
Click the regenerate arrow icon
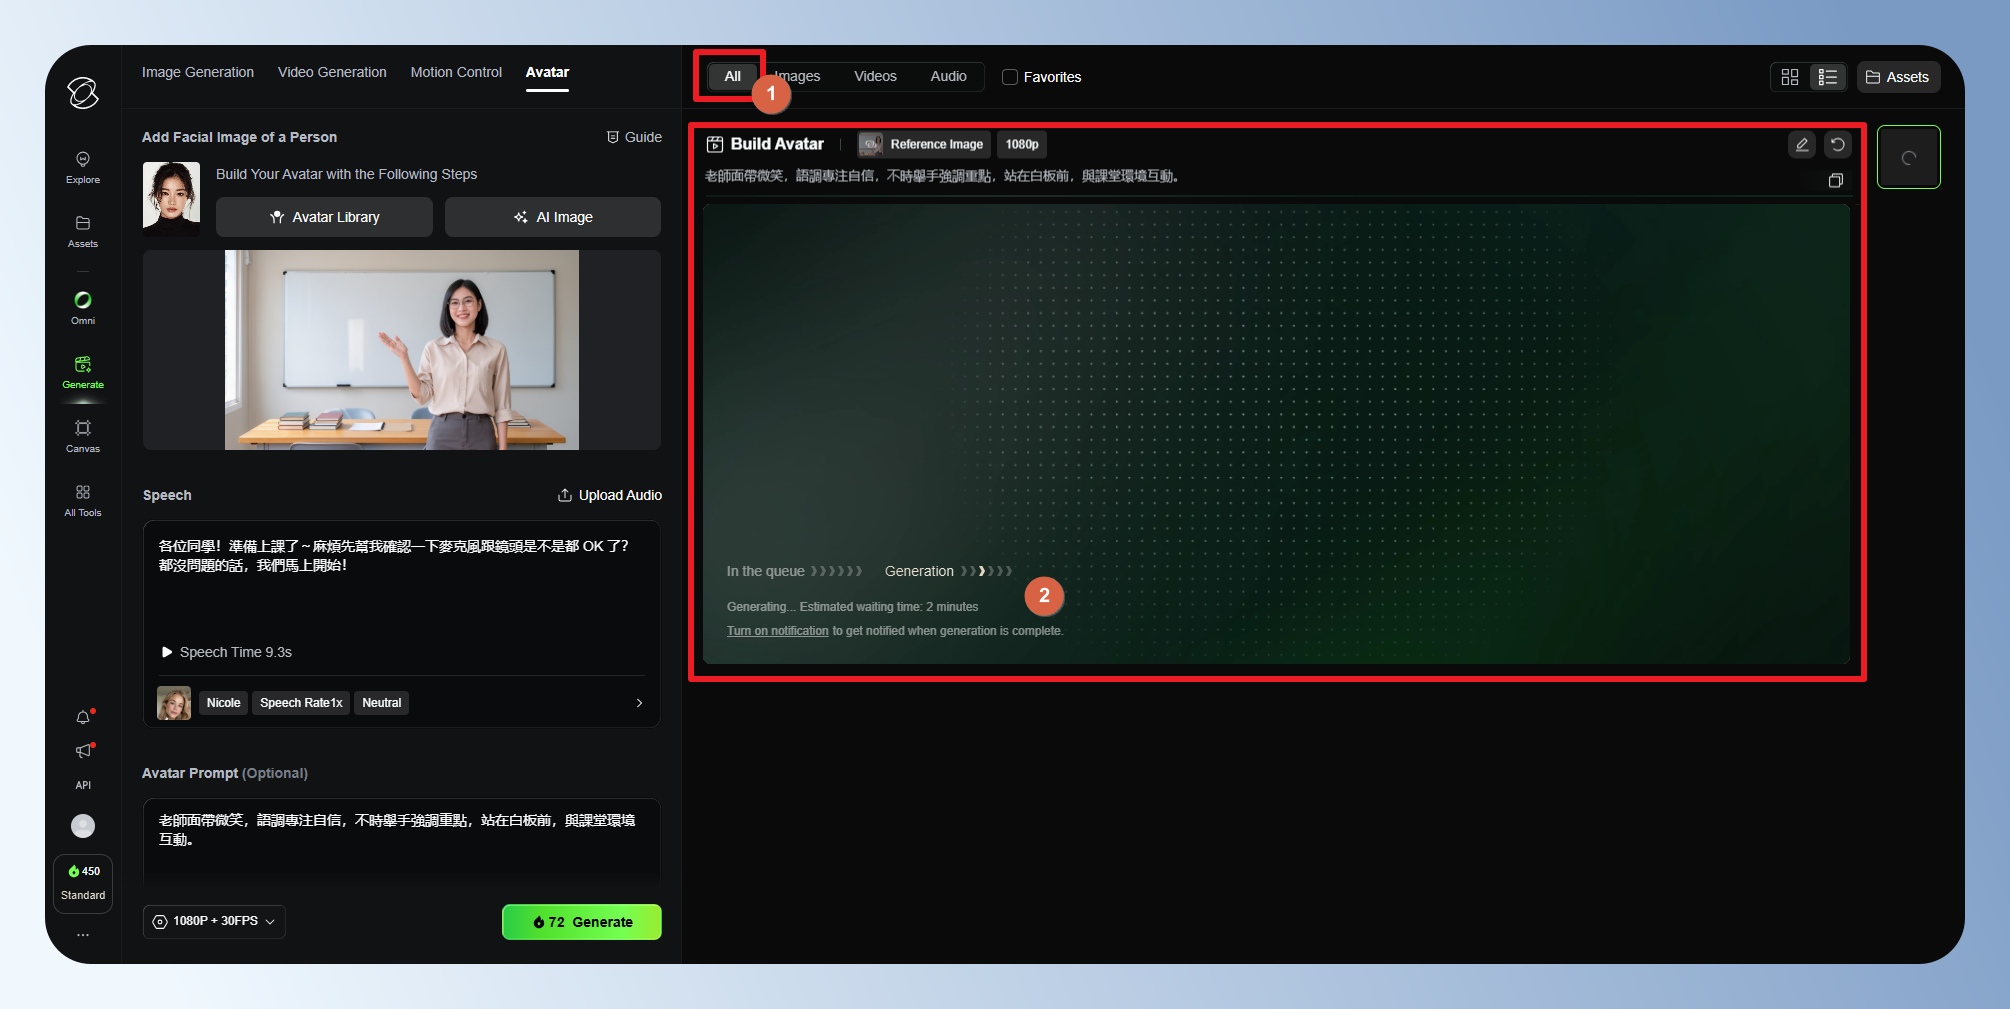tap(1837, 145)
